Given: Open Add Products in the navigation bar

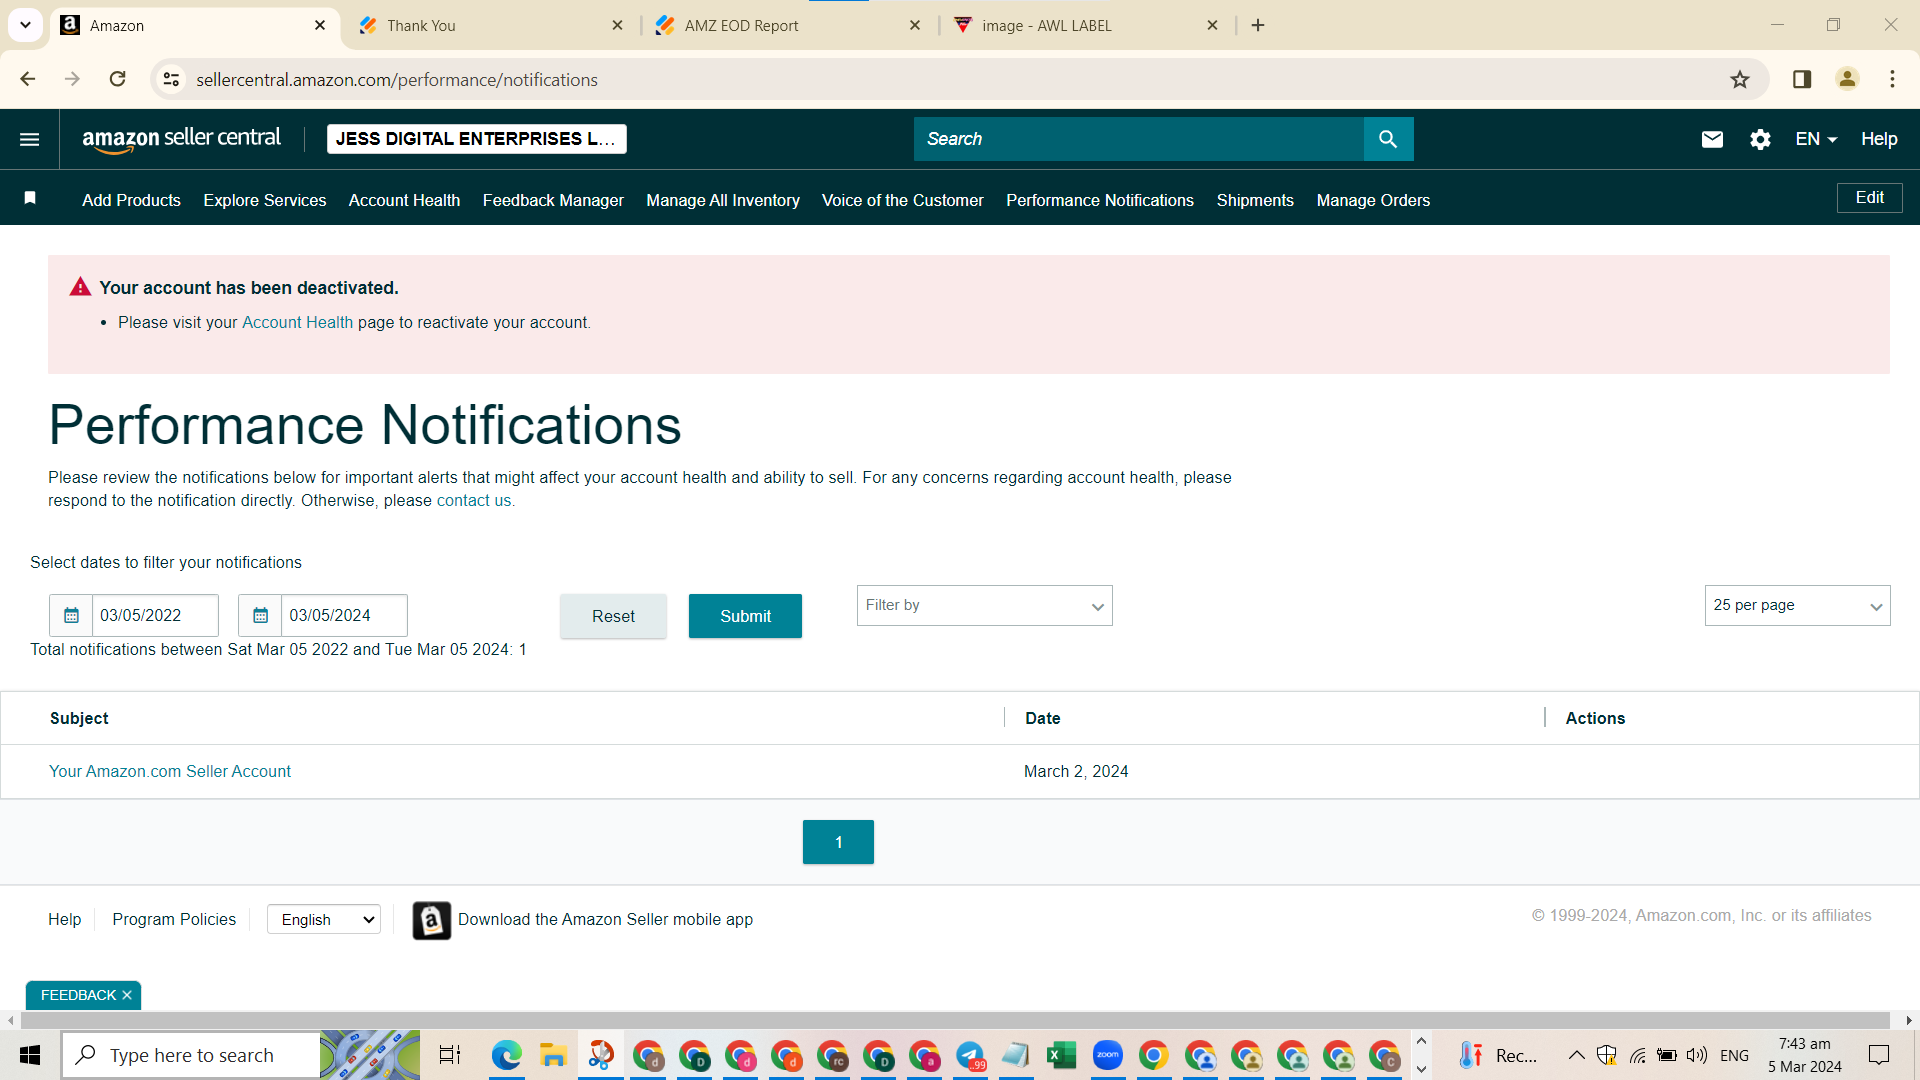Looking at the screenshot, I should click(x=131, y=200).
